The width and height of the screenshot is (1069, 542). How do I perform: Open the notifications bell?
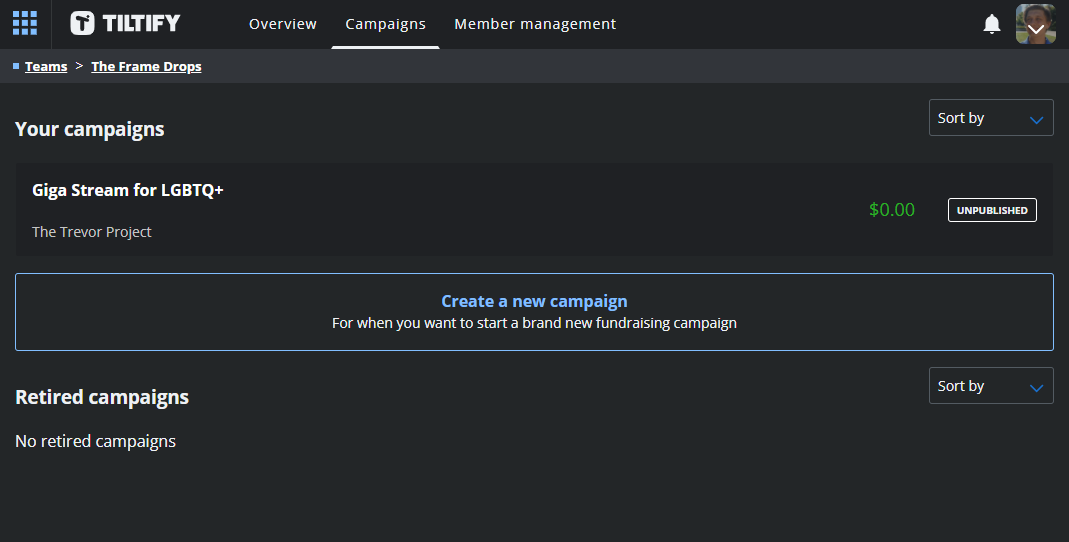pyautogui.click(x=991, y=24)
